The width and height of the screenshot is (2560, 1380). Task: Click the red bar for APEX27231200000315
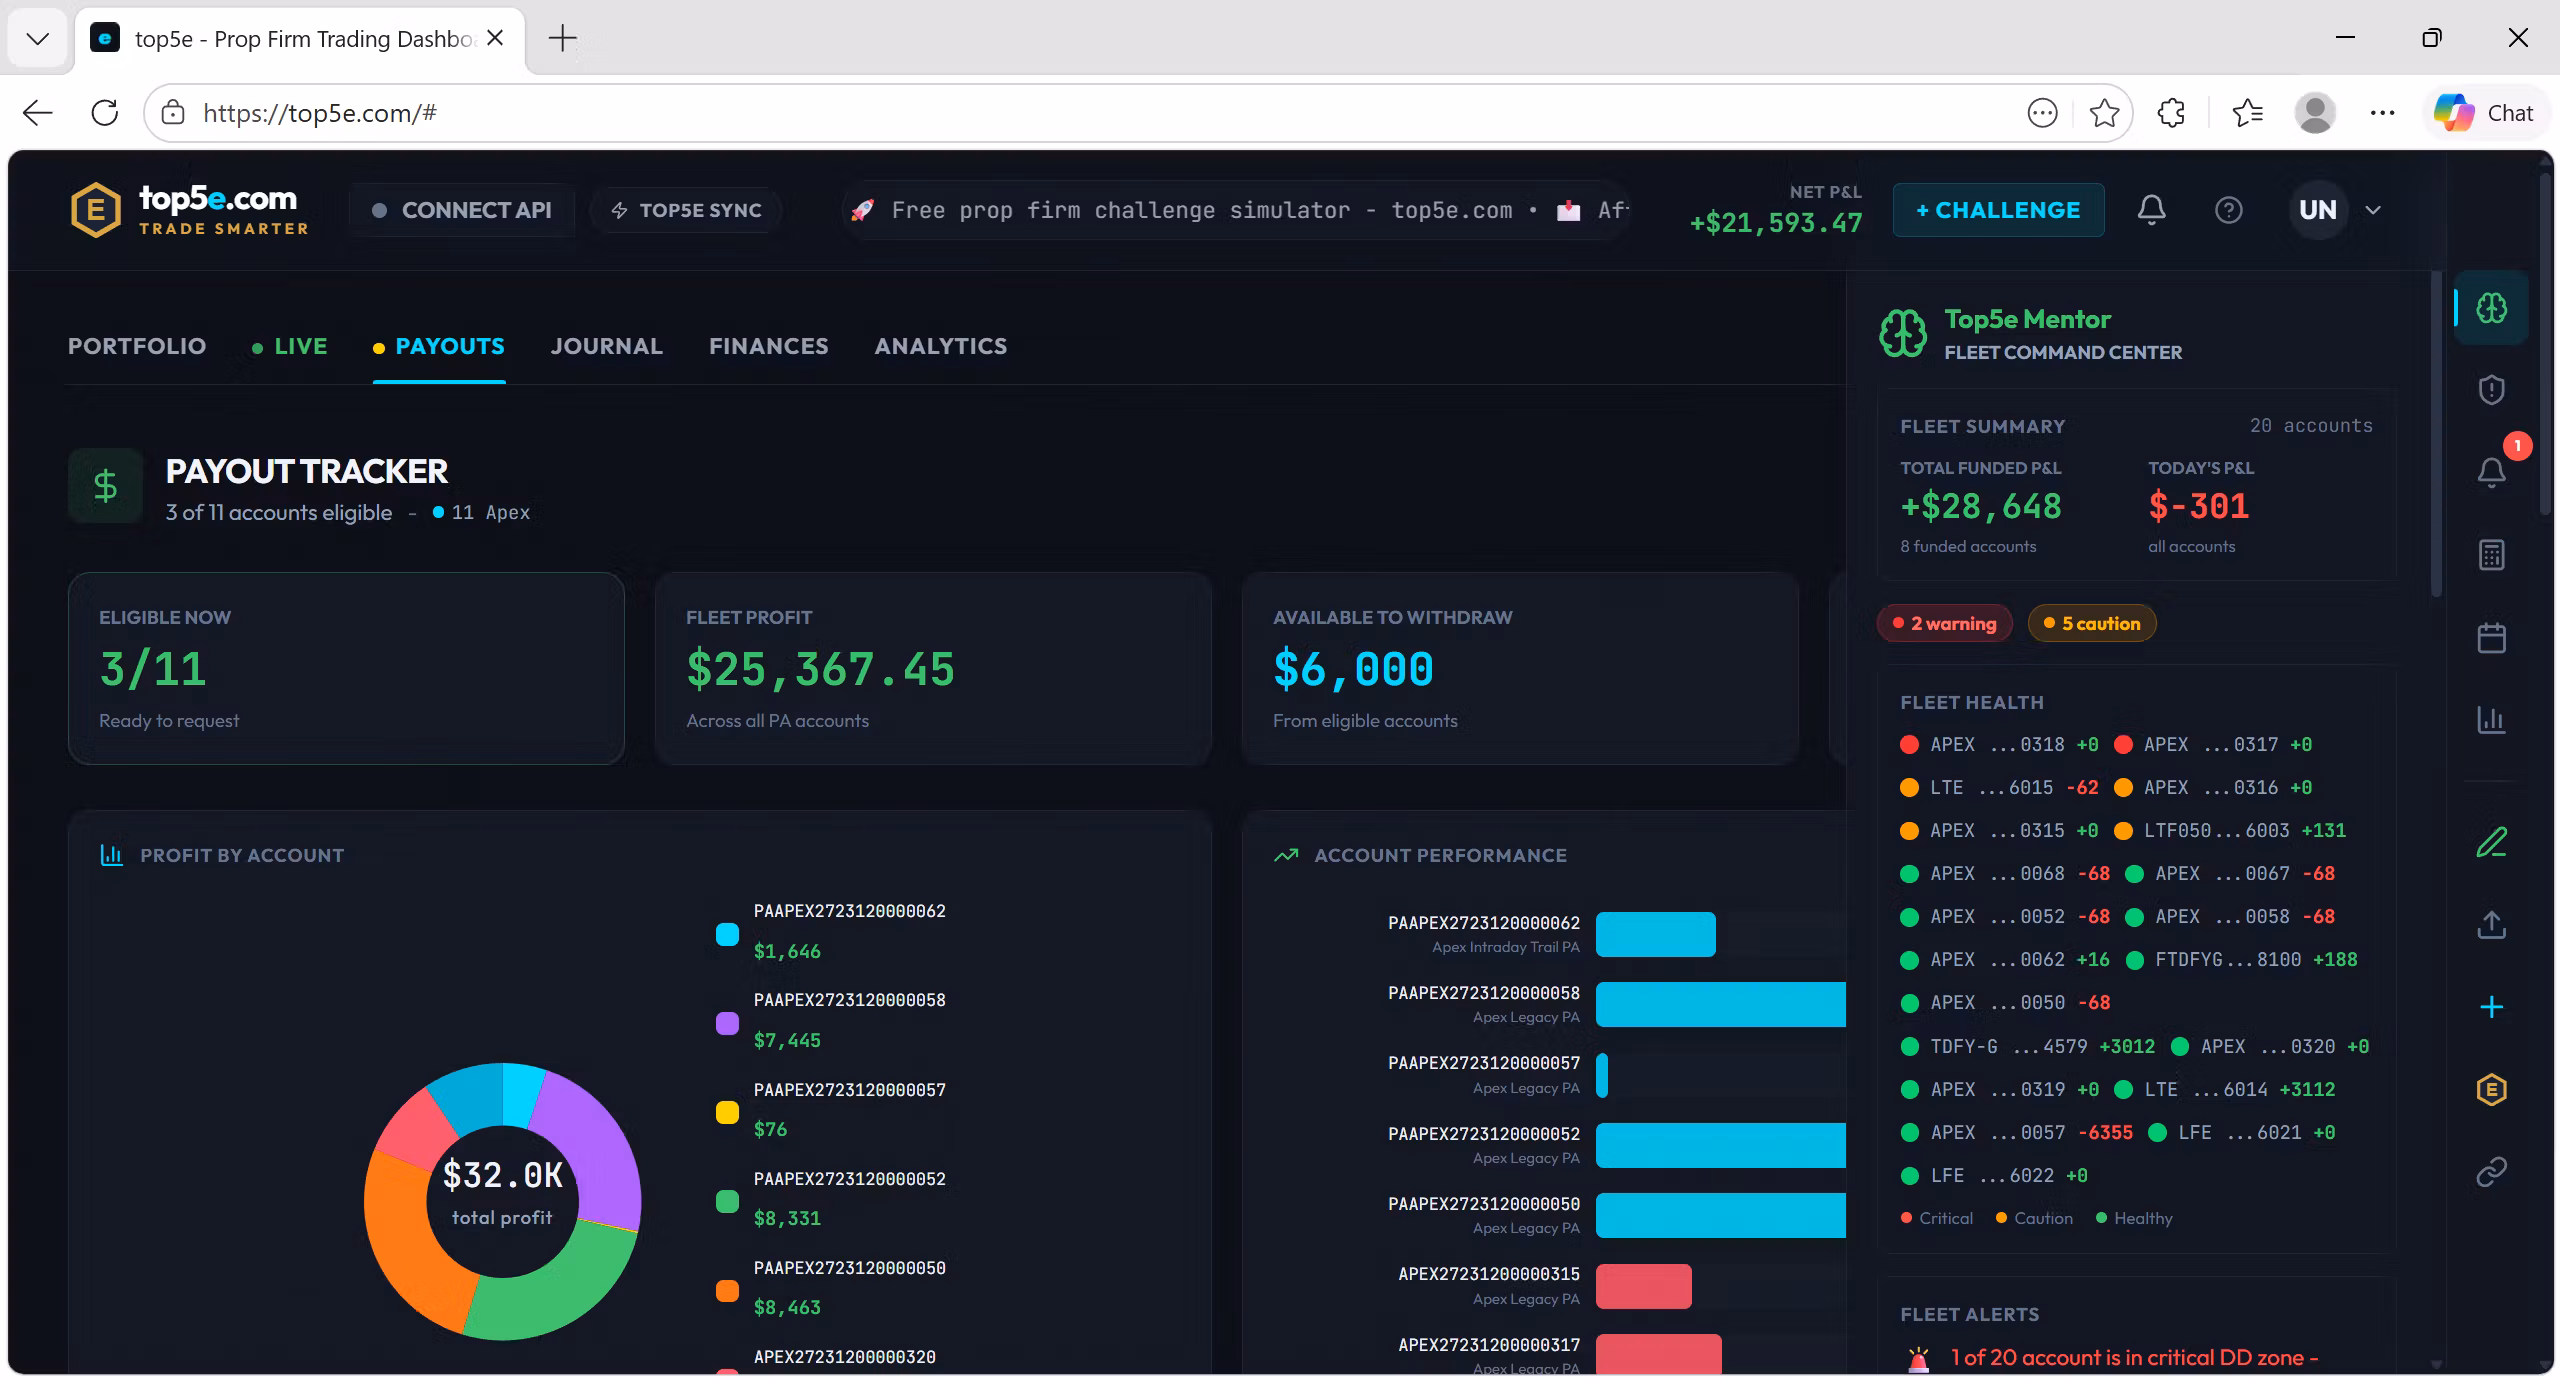(1644, 1286)
